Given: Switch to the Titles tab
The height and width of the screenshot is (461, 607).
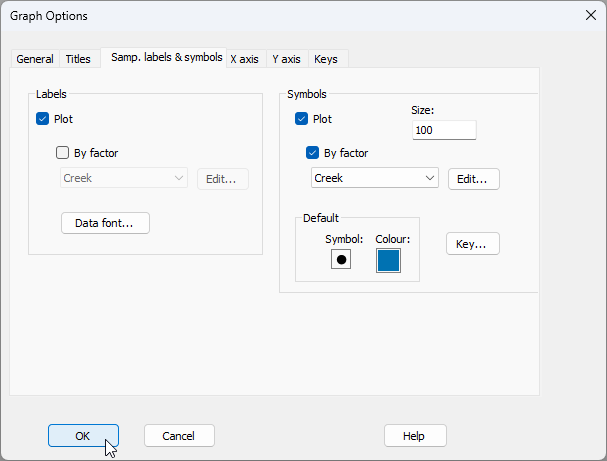Looking at the screenshot, I should [78, 59].
